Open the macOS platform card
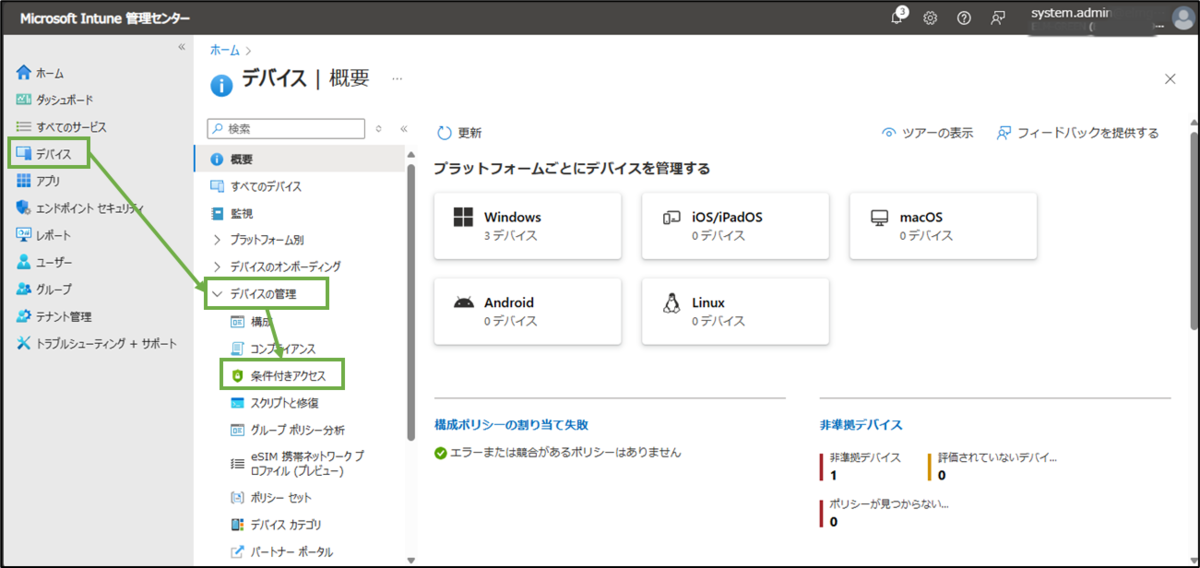This screenshot has height=568, width=1200. click(x=943, y=226)
